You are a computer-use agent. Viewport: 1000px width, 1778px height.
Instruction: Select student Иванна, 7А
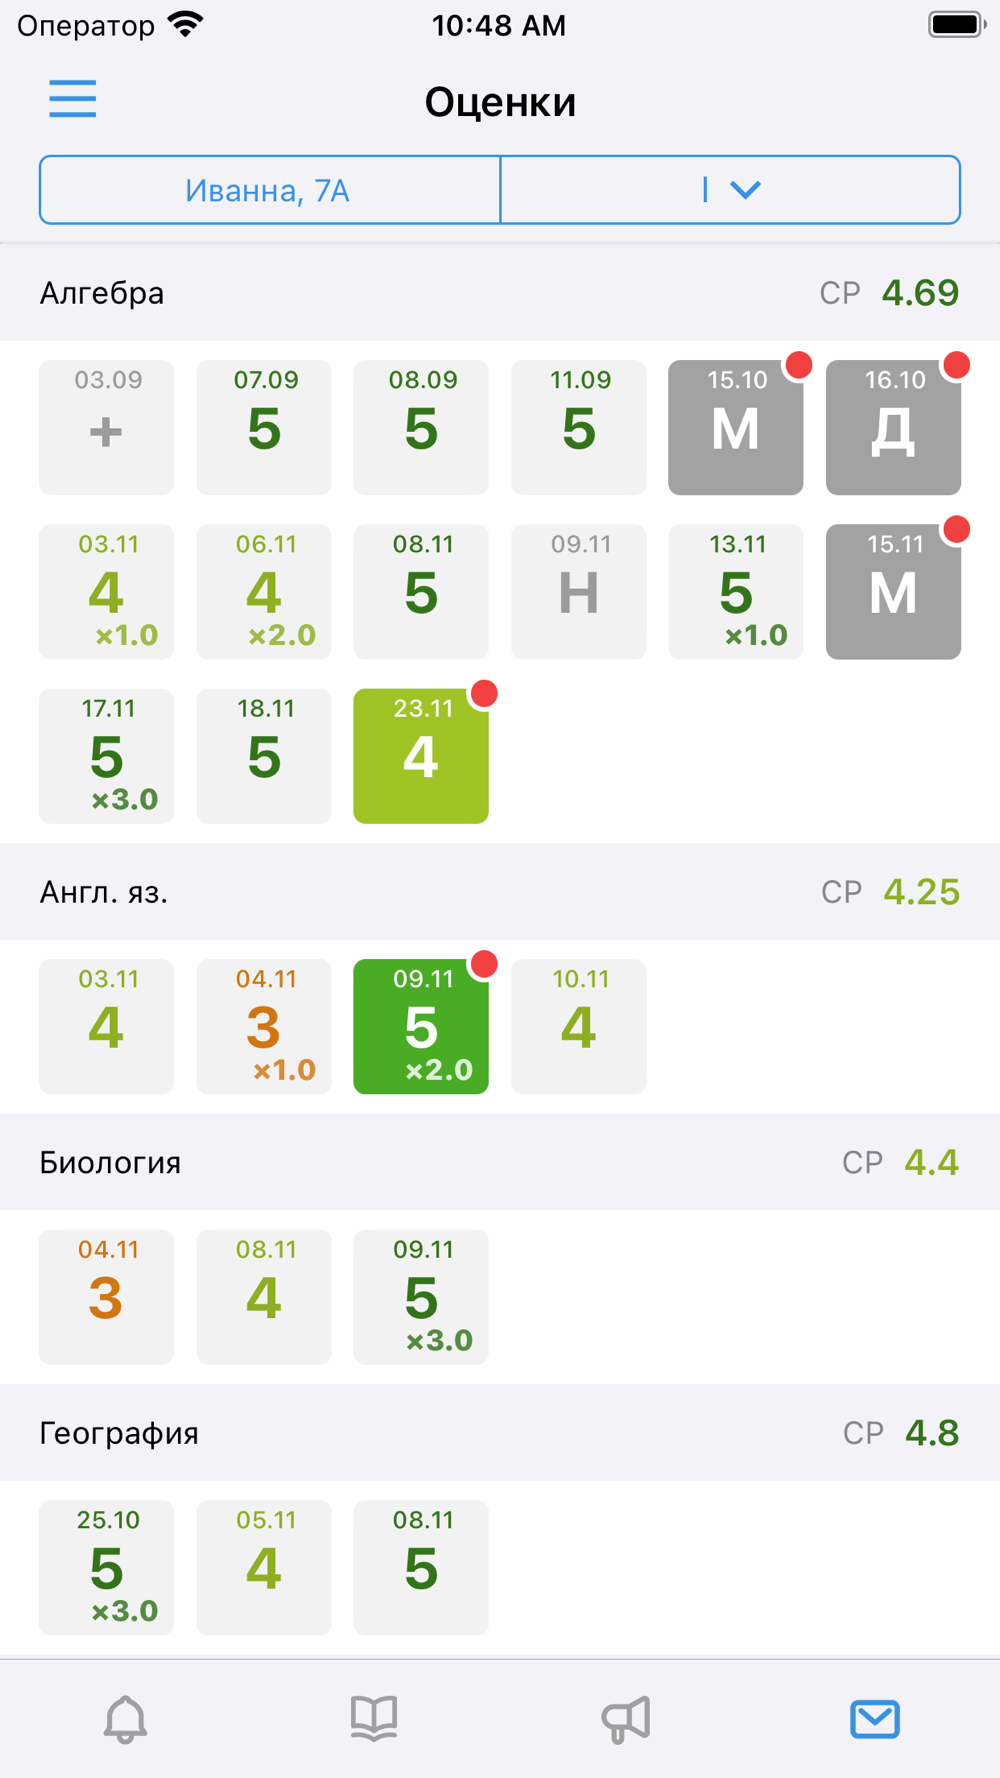[269, 189]
